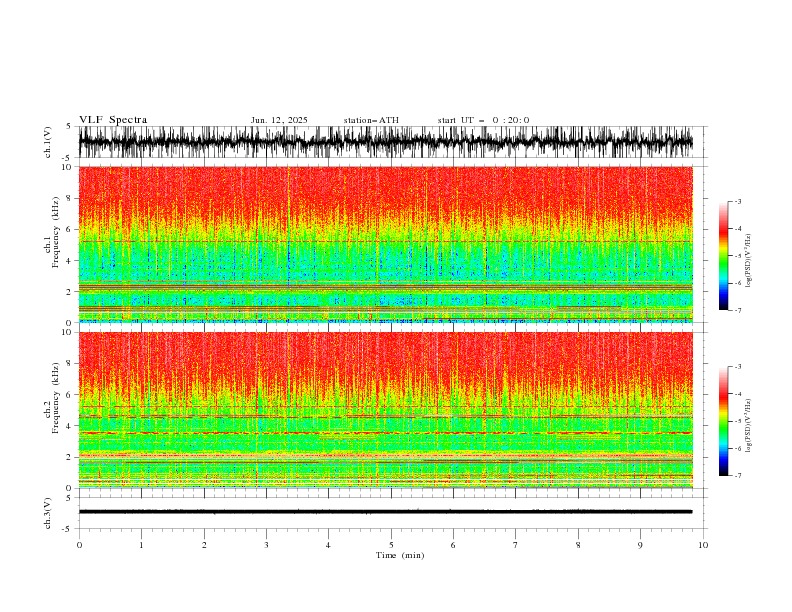
Task: Click time axis tick label "6"
Action: 453,545
